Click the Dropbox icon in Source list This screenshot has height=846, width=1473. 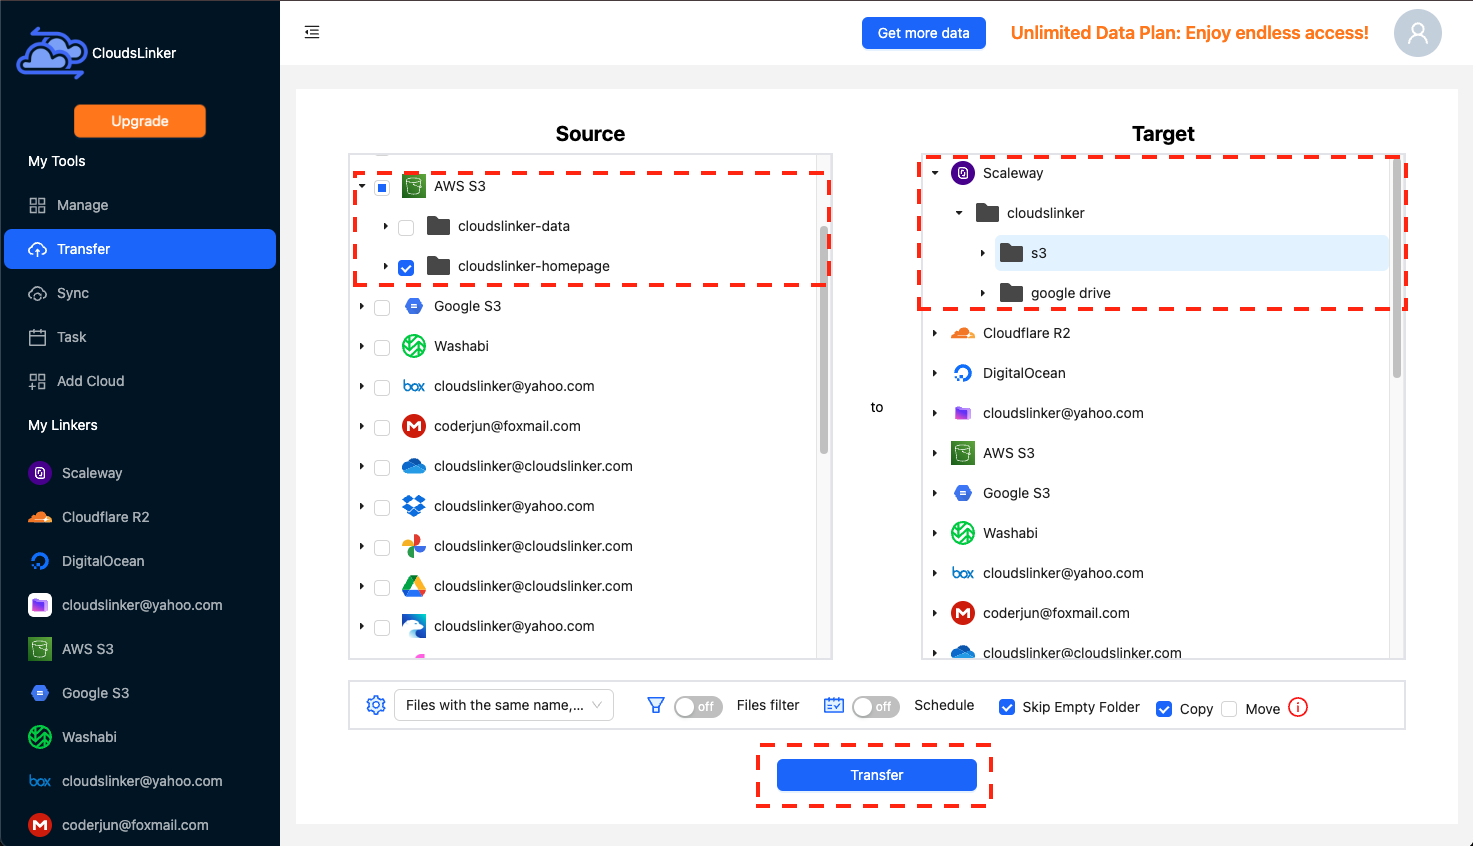(414, 506)
